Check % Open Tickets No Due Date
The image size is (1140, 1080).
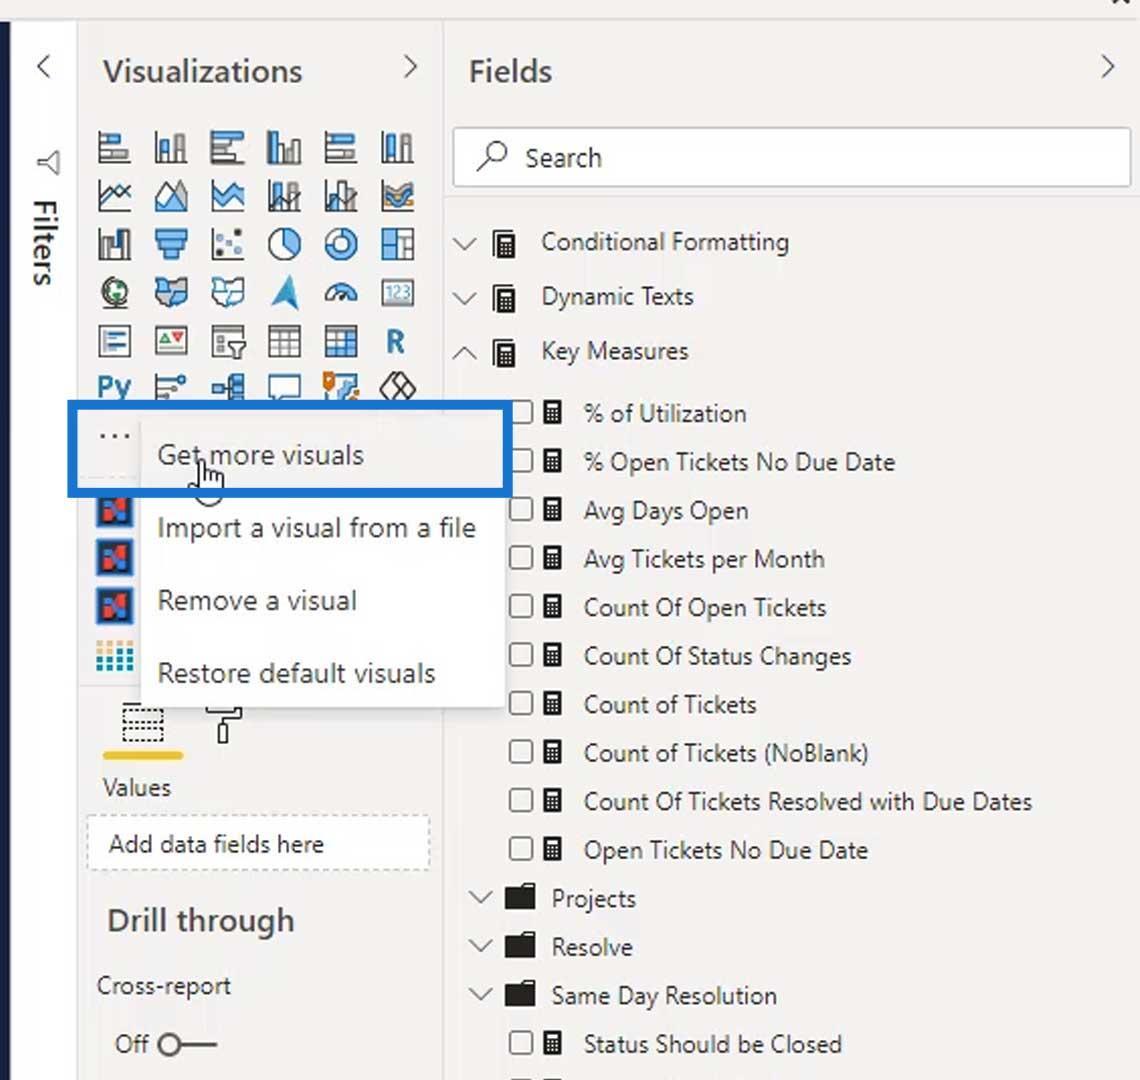[521, 461]
